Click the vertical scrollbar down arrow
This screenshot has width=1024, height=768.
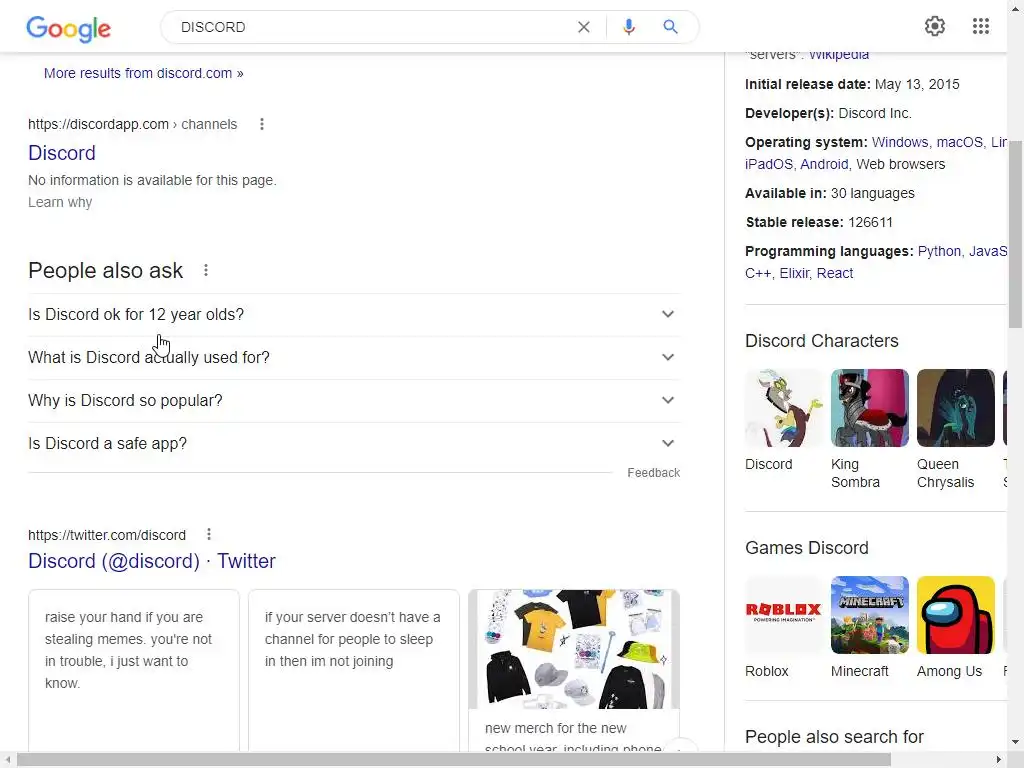pyautogui.click(x=1016, y=743)
